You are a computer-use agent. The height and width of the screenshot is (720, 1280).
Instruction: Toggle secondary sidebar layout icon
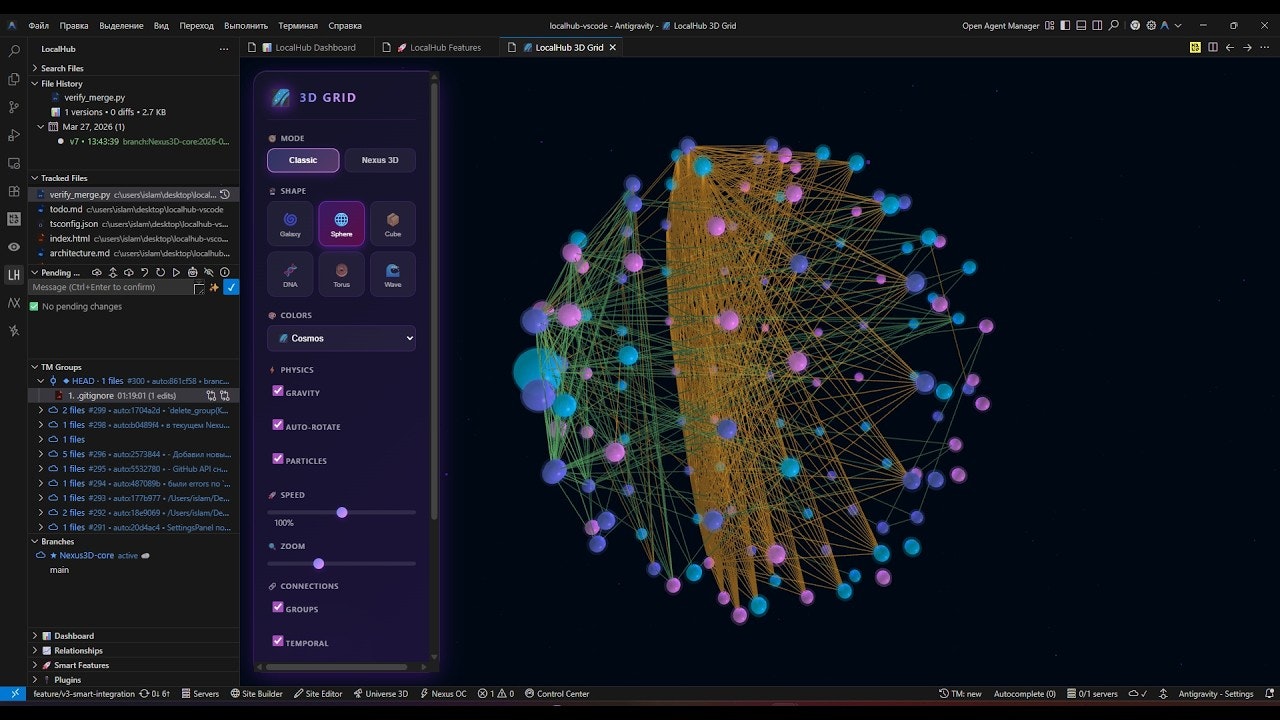click(1097, 25)
